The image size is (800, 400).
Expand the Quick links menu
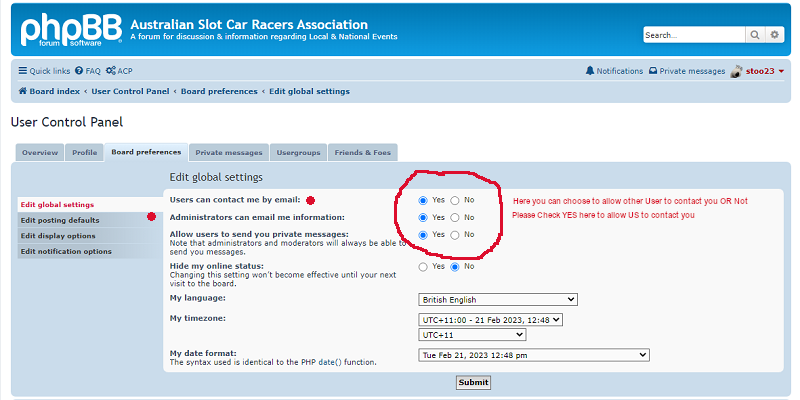tap(44, 71)
